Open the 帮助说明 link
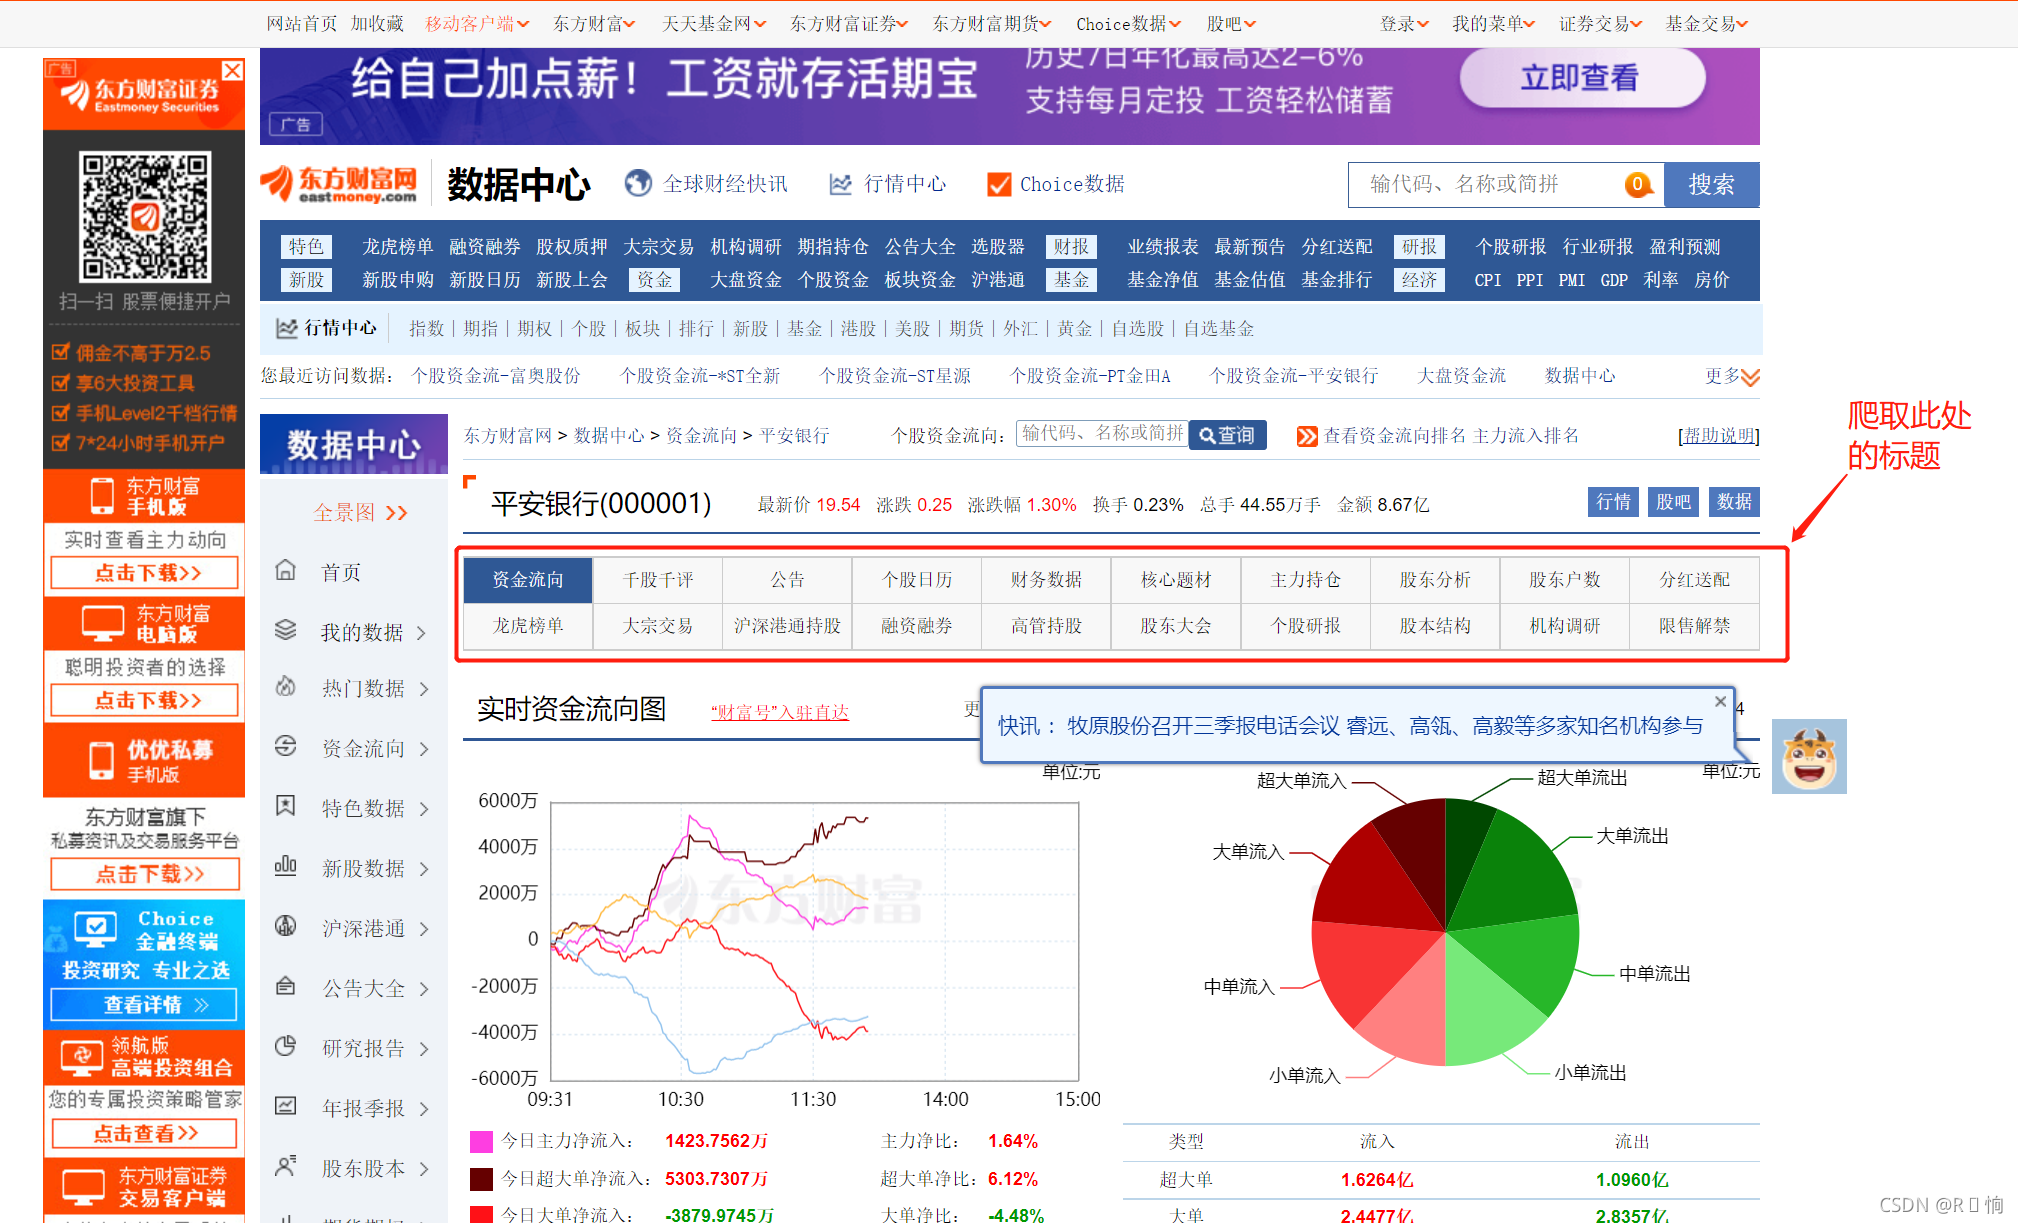Image resolution: width=2018 pixels, height=1223 pixels. [x=1718, y=436]
